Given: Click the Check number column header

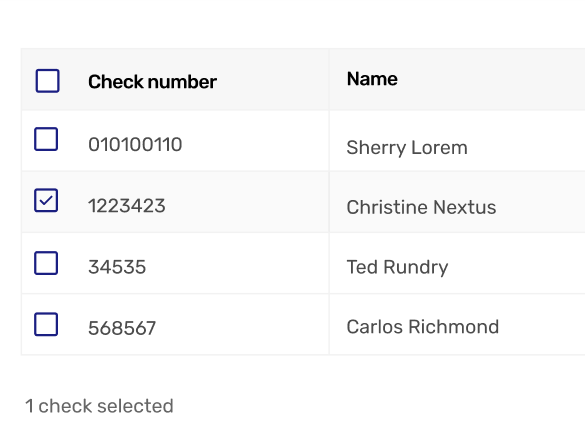Looking at the screenshot, I should click(152, 82).
